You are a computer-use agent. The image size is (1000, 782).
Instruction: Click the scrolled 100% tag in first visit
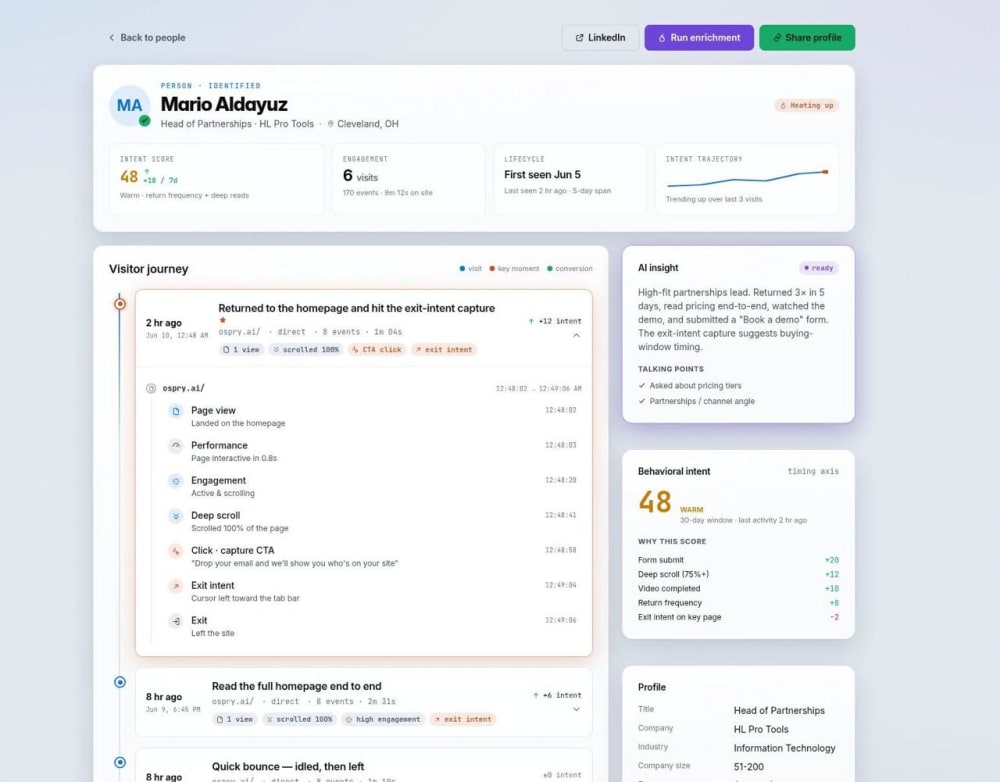305,350
